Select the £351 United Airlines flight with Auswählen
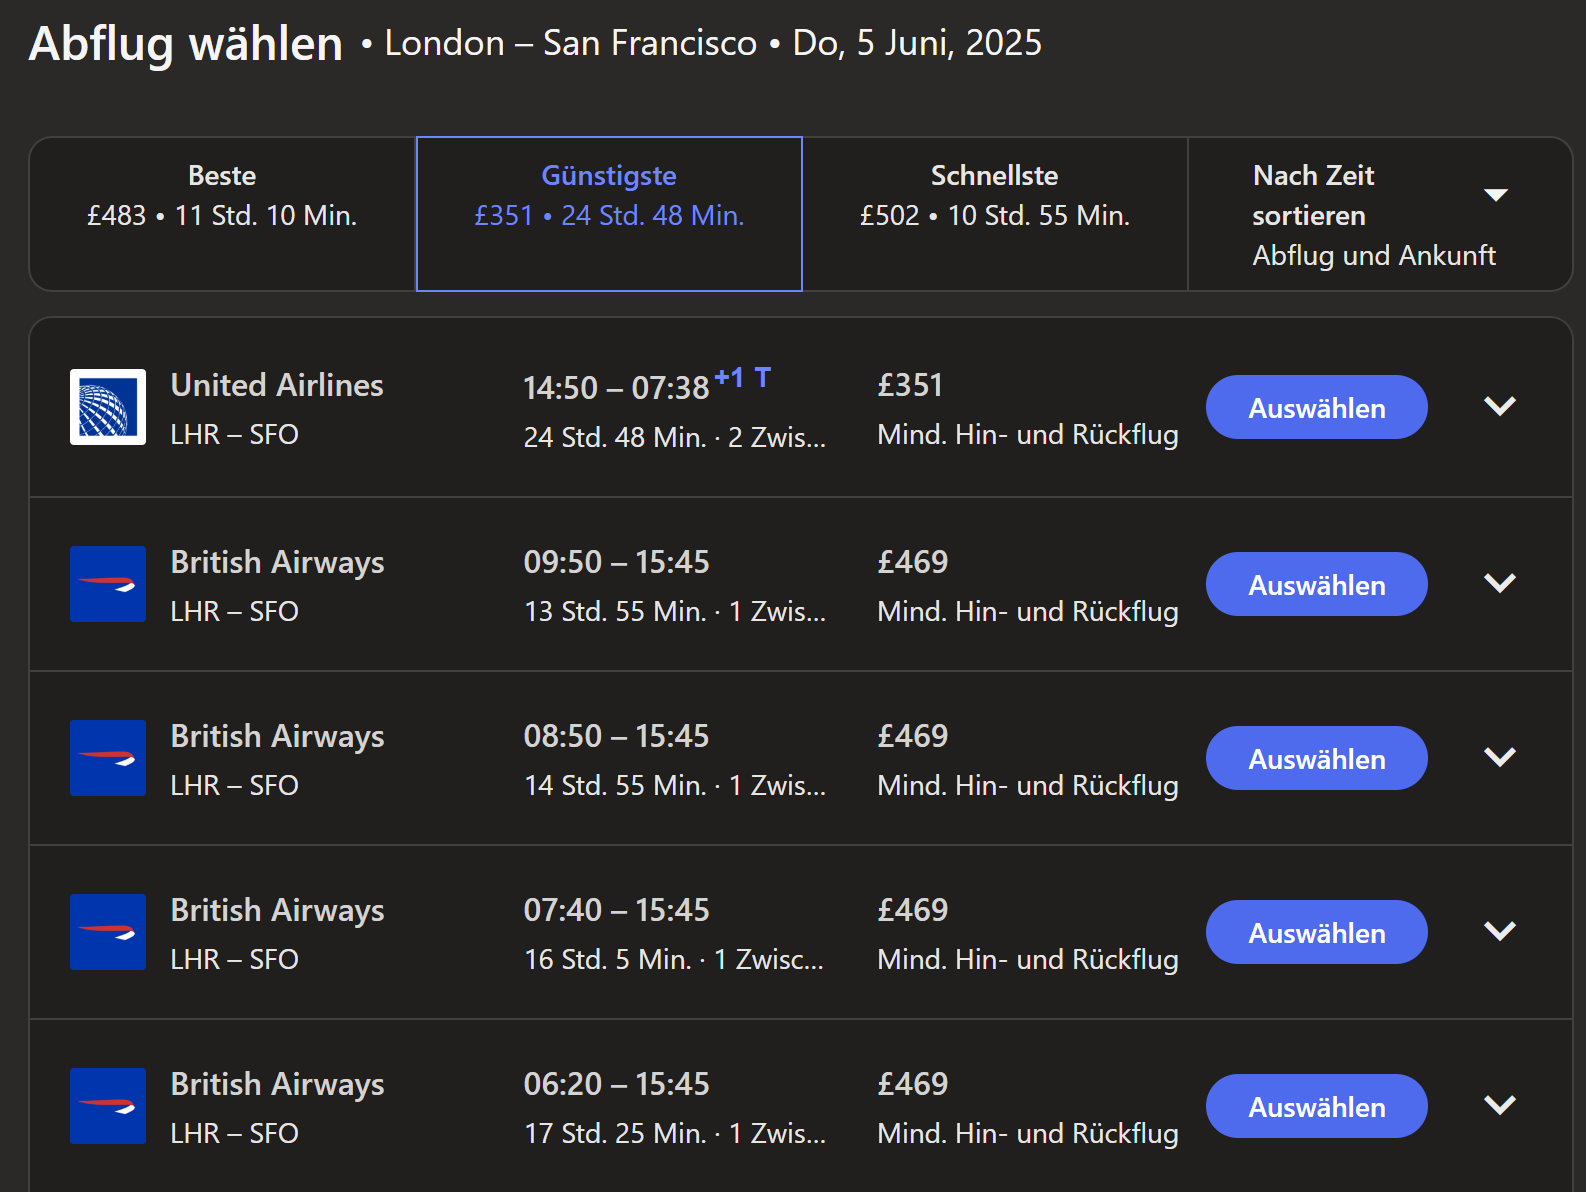The image size is (1586, 1192). 1317,407
